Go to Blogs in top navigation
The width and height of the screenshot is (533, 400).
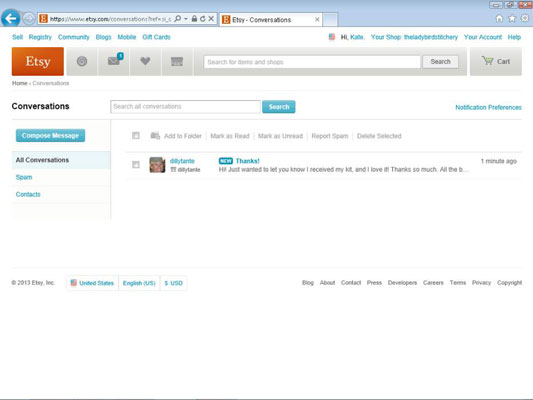[x=103, y=37]
